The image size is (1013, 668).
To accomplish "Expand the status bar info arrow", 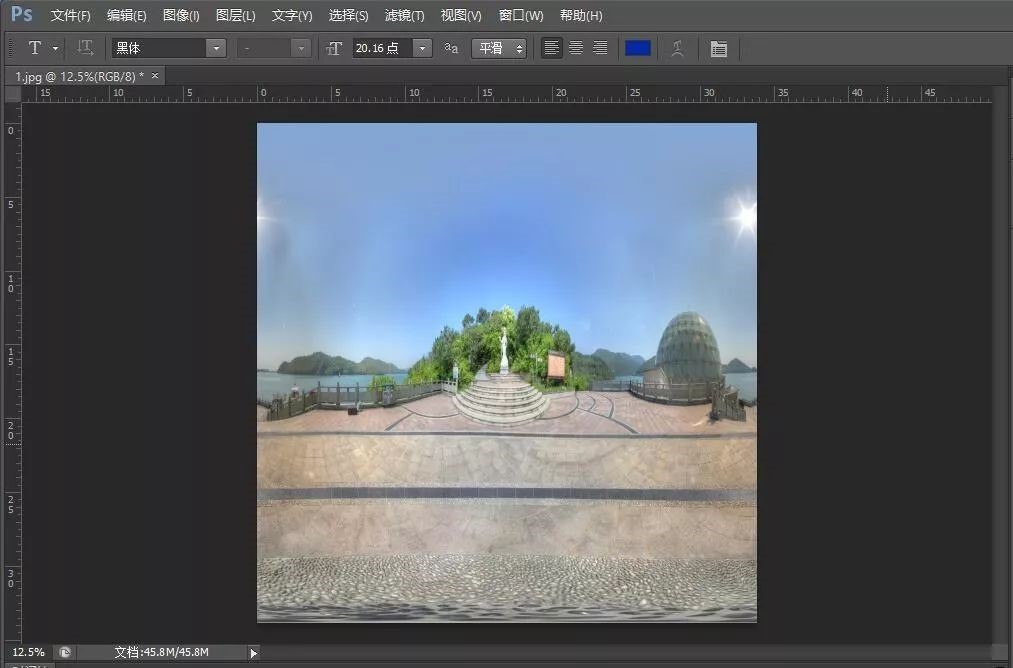I will (254, 653).
